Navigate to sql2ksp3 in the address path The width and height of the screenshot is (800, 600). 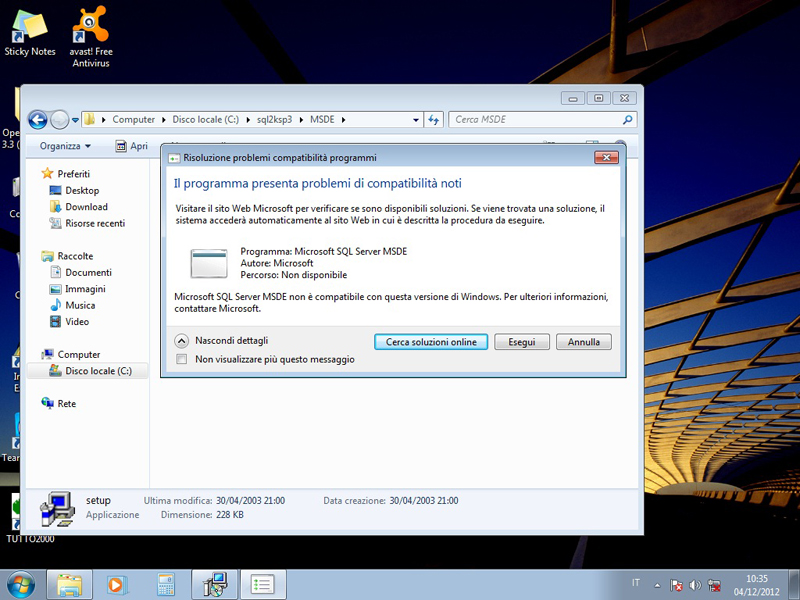[x=274, y=119]
